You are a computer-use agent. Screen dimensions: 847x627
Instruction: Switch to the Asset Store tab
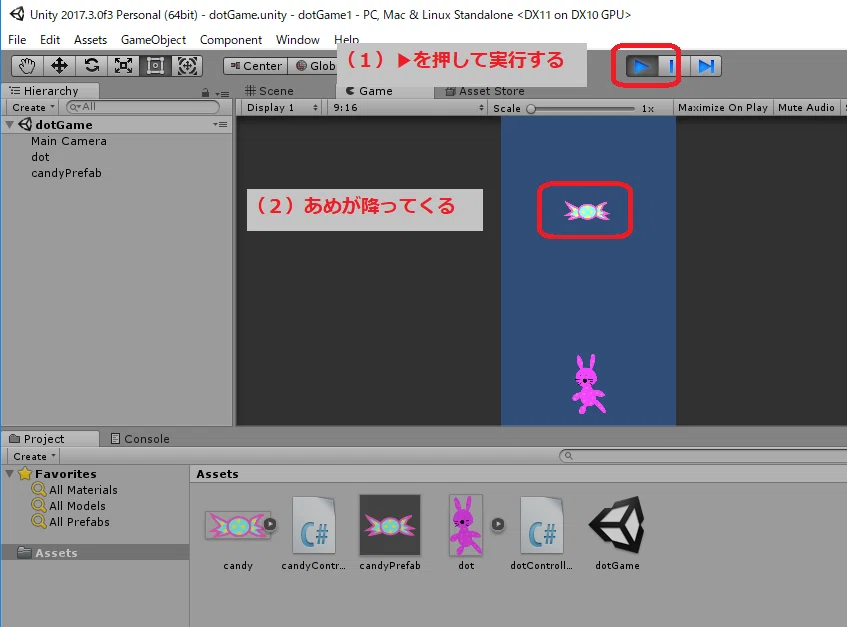485,91
